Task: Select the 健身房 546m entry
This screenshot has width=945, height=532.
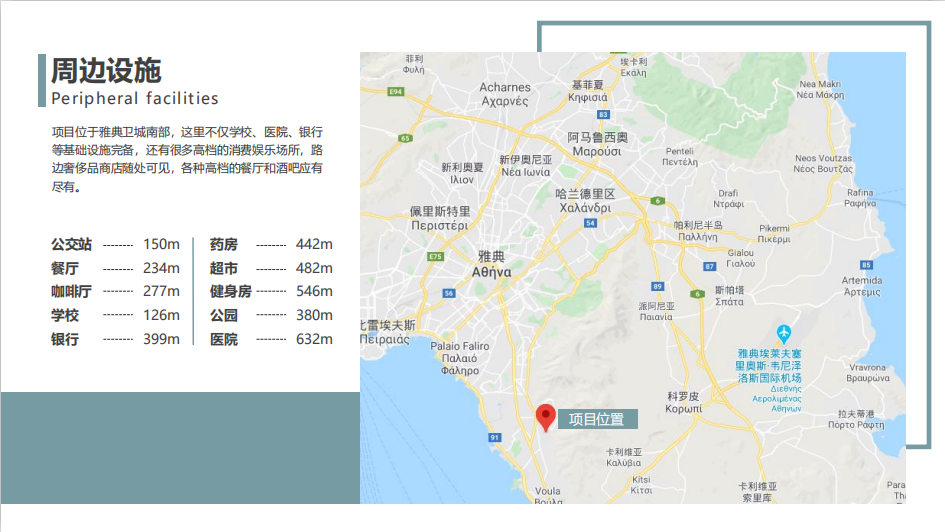Action: pos(270,291)
